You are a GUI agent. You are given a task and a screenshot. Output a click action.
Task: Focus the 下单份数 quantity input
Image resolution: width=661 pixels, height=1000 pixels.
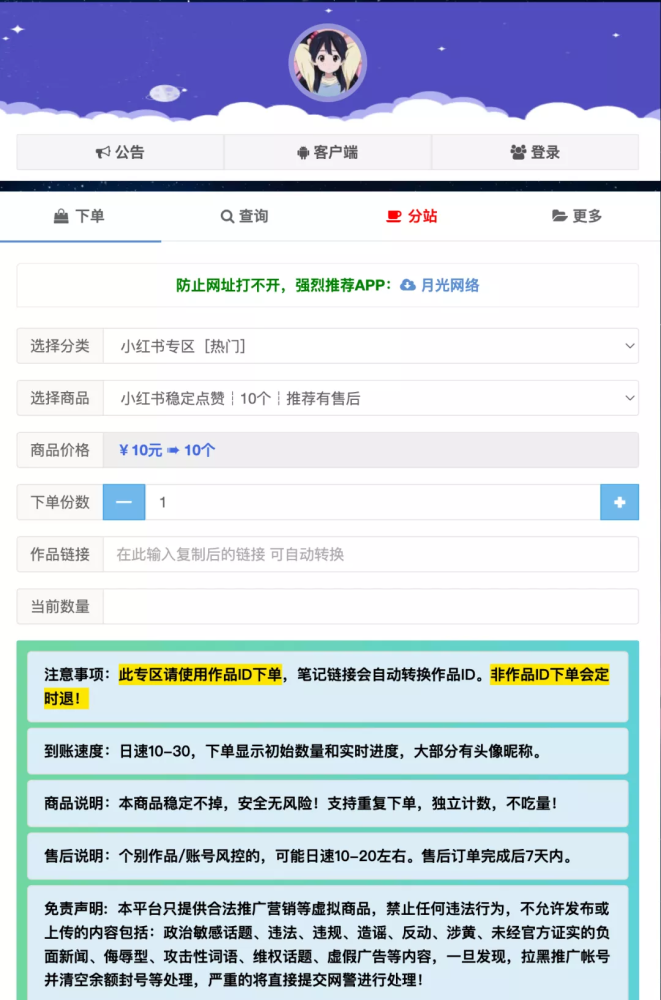(x=373, y=502)
